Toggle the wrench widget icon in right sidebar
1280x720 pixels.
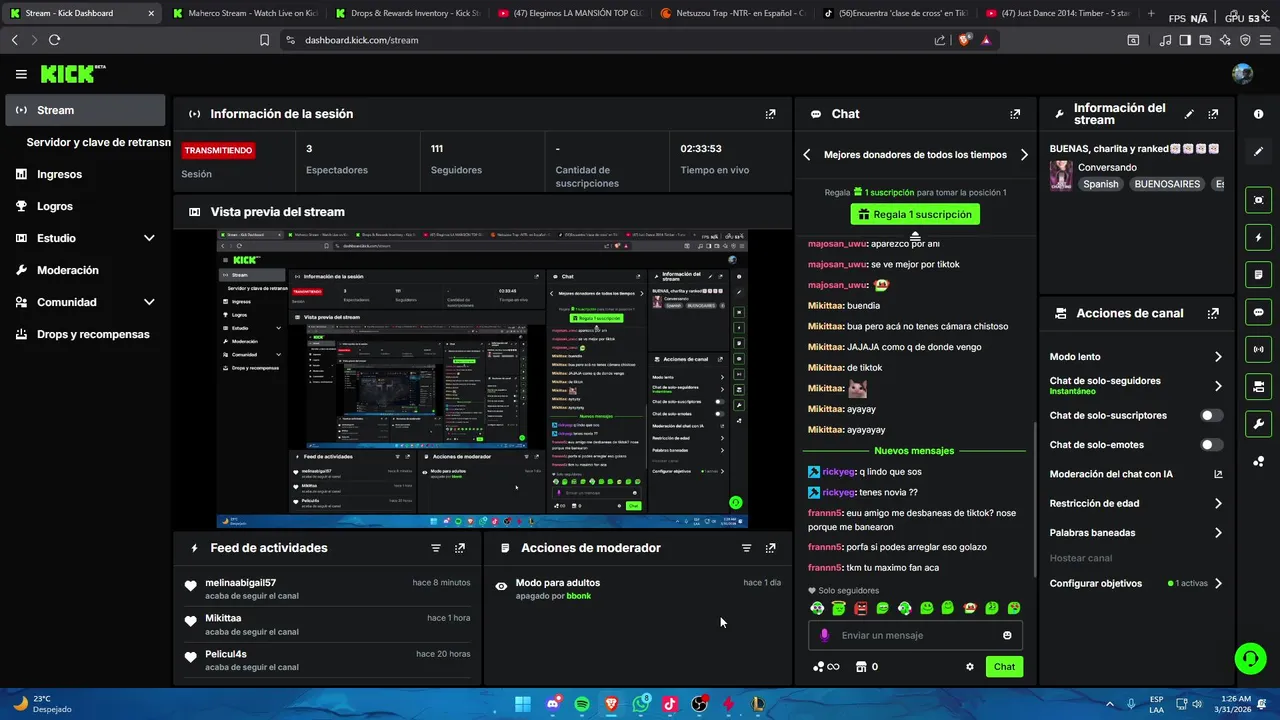(x=1259, y=423)
